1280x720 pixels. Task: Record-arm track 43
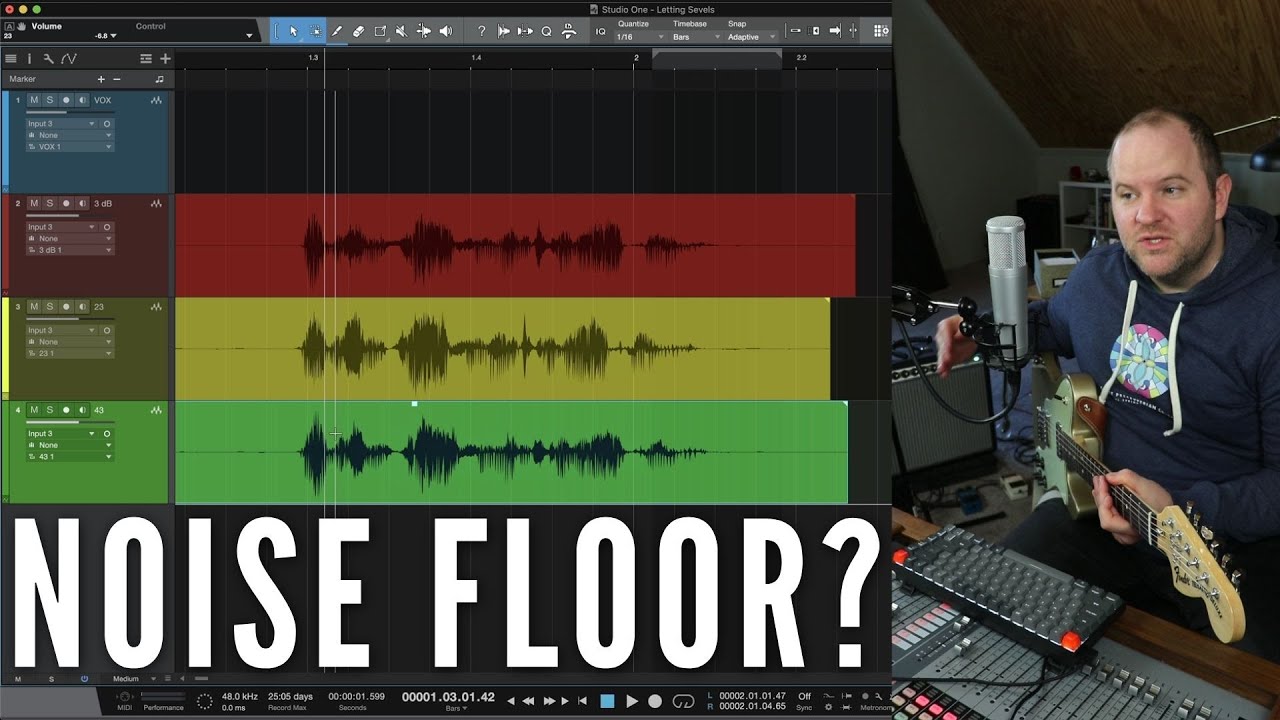click(x=66, y=410)
